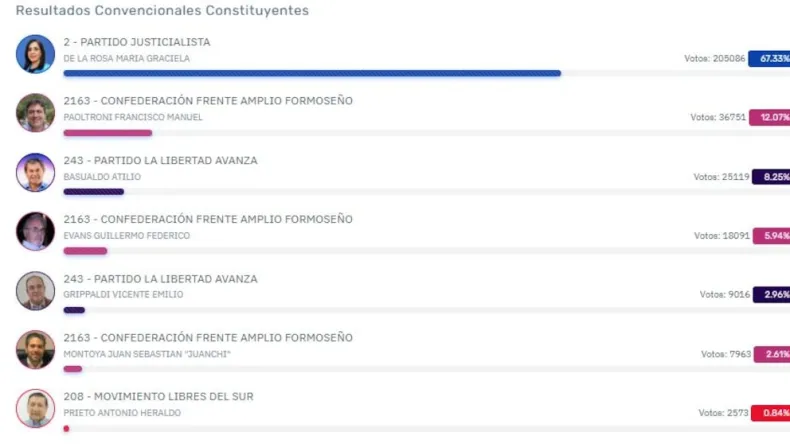Click Evans Guillermo Federico's portrait
Image resolution: width=790 pixels, height=444 pixels.
[35, 231]
